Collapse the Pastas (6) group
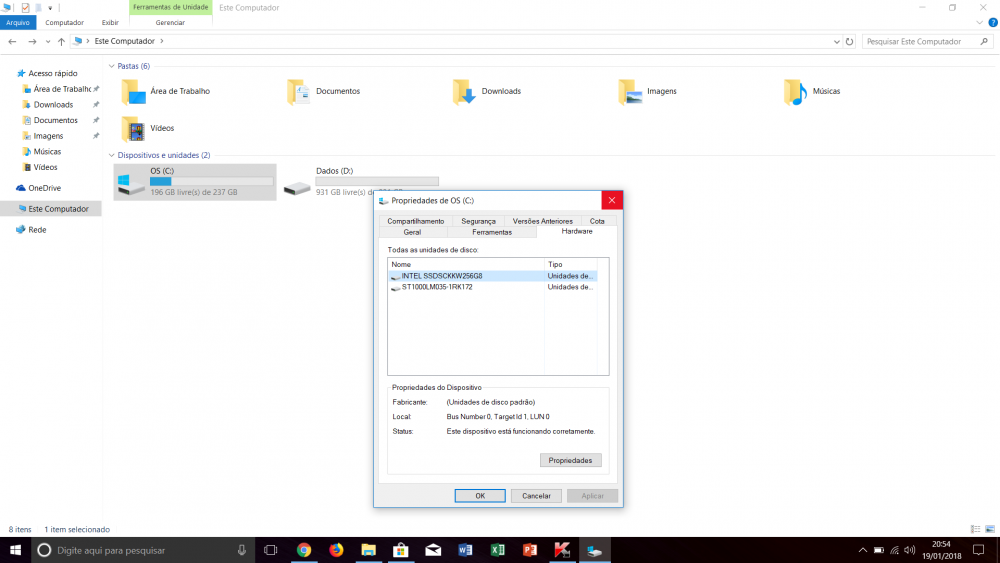 click(x=112, y=66)
